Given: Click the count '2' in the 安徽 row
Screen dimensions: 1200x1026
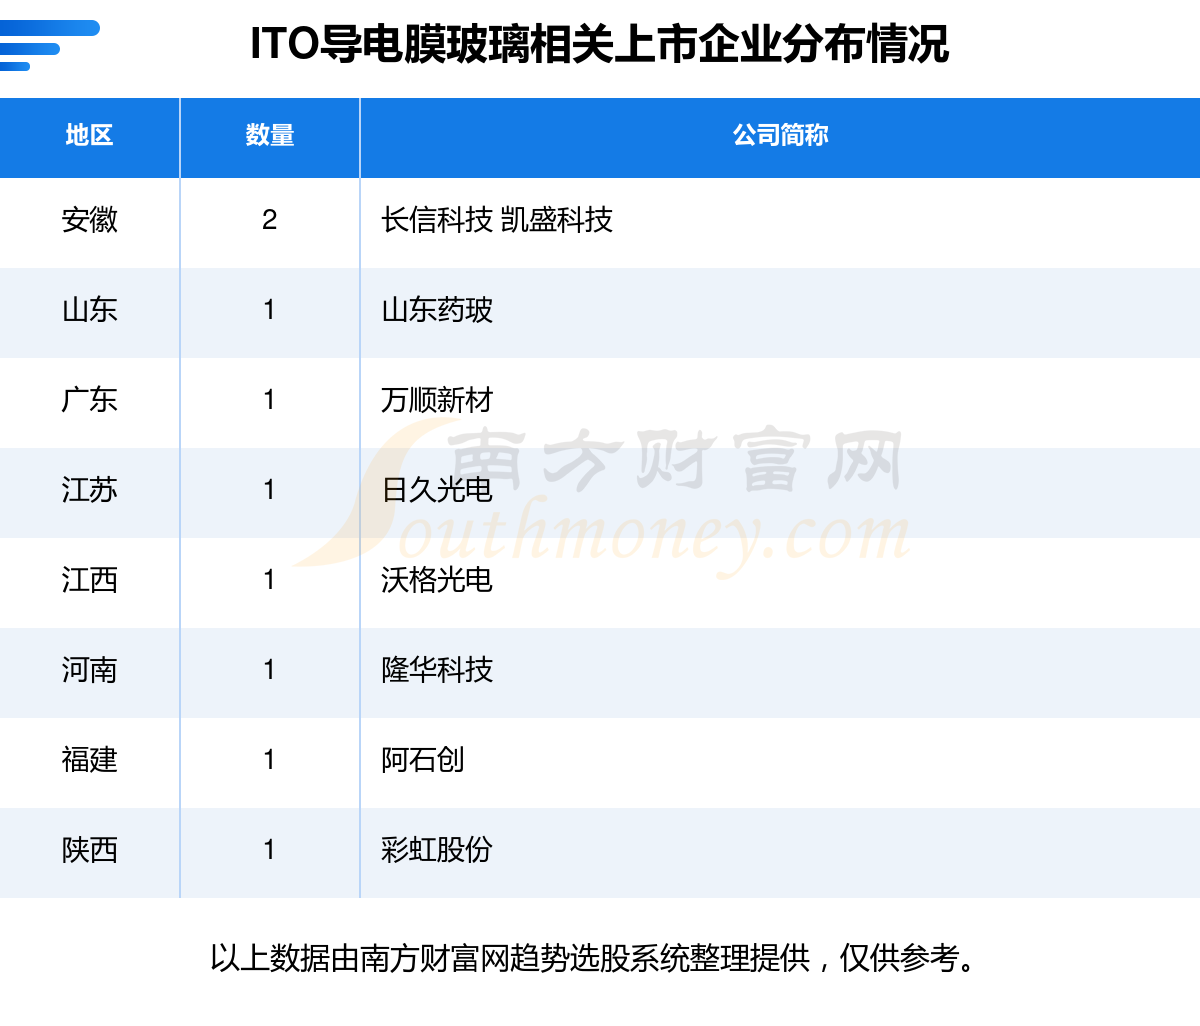Looking at the screenshot, I should coord(269,220).
